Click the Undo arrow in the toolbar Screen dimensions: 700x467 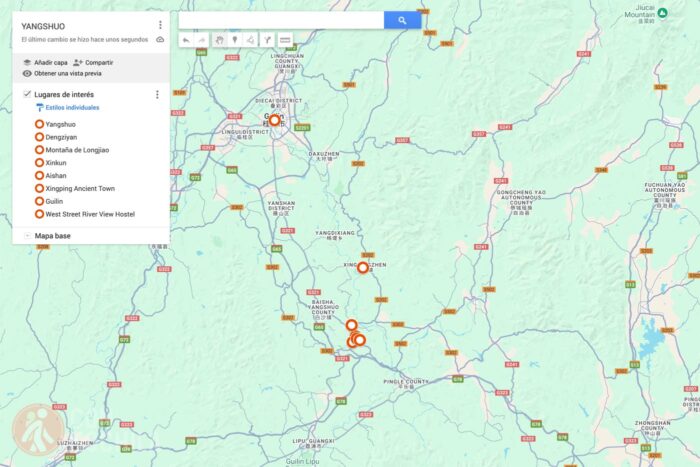tap(186, 40)
